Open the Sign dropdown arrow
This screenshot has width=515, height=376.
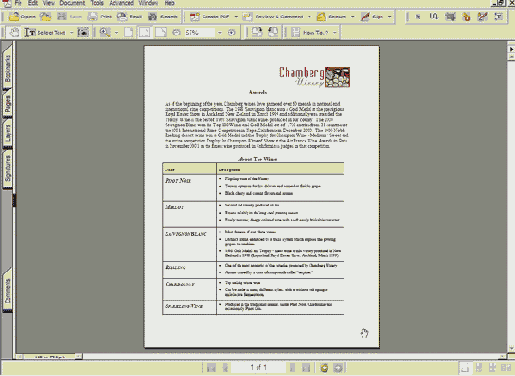point(389,16)
